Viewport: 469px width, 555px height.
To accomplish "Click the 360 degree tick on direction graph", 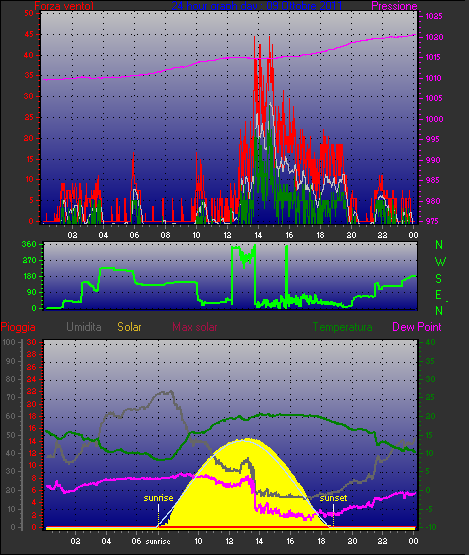I will pos(29,244).
